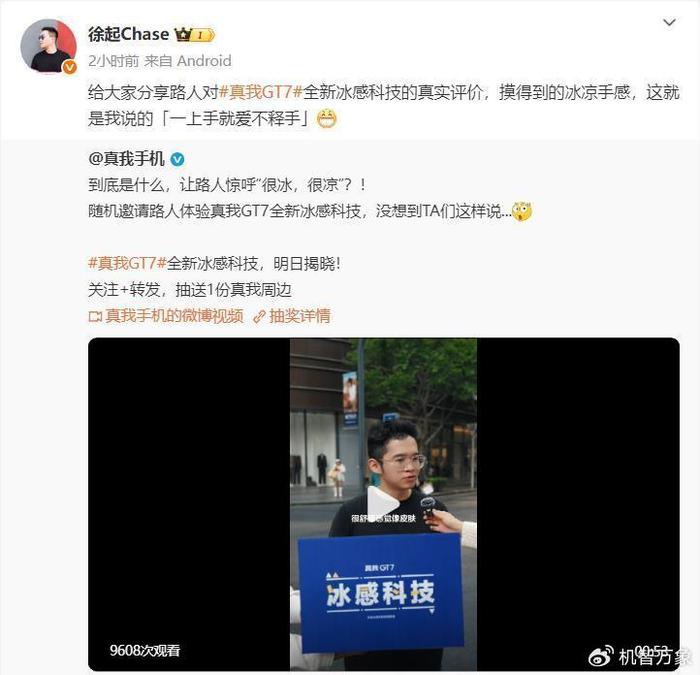700x675 pixels.
Task: Expand the post options chevron menu
Action: click(669, 22)
